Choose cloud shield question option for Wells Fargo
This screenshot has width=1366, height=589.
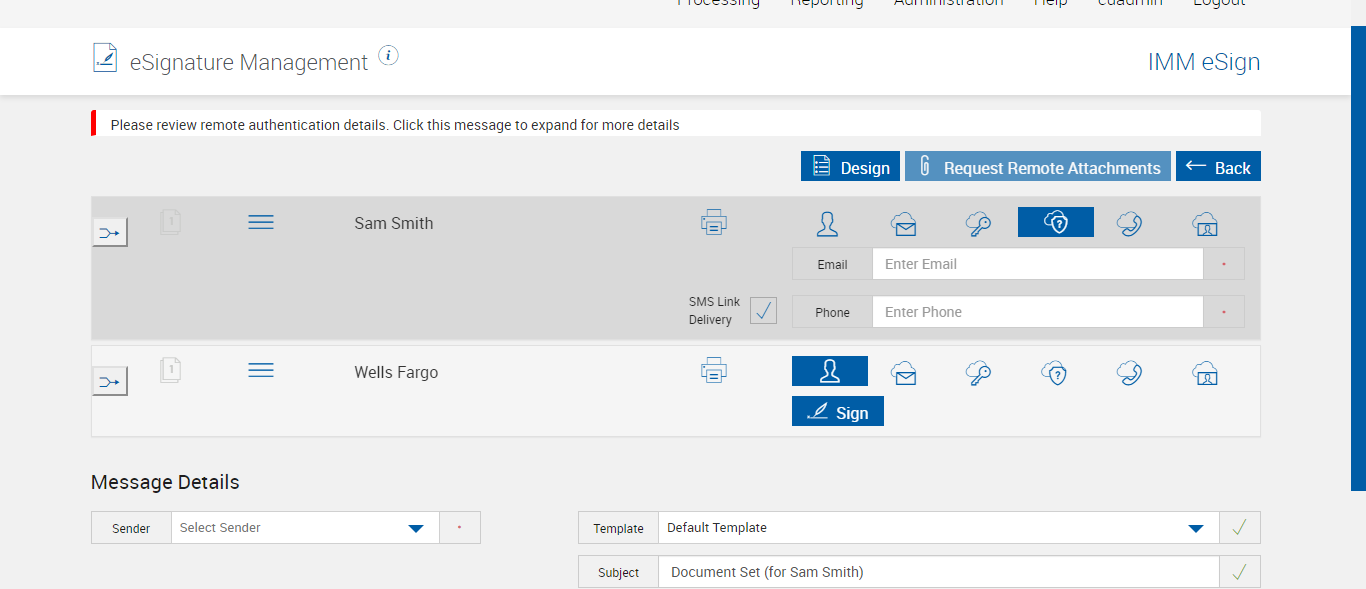click(1055, 373)
